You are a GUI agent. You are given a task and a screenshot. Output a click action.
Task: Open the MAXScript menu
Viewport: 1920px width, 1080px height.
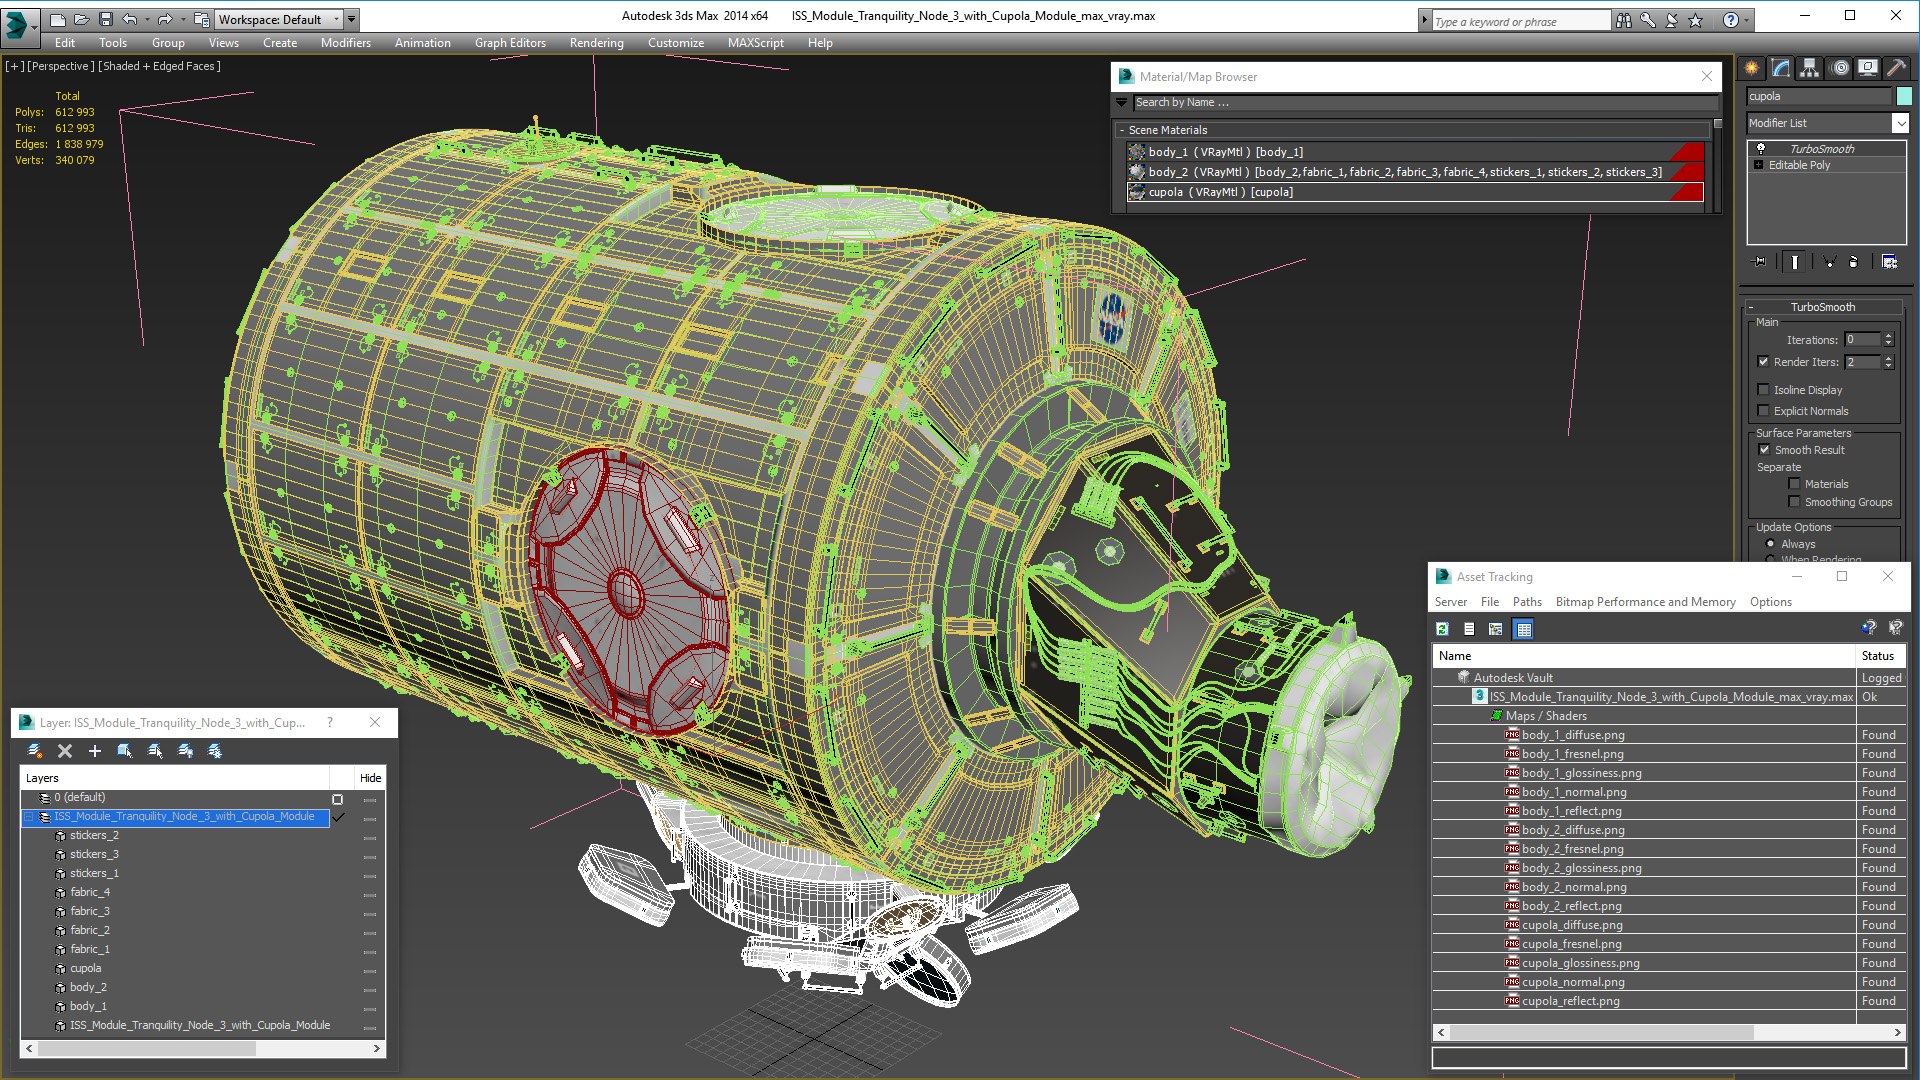755,43
